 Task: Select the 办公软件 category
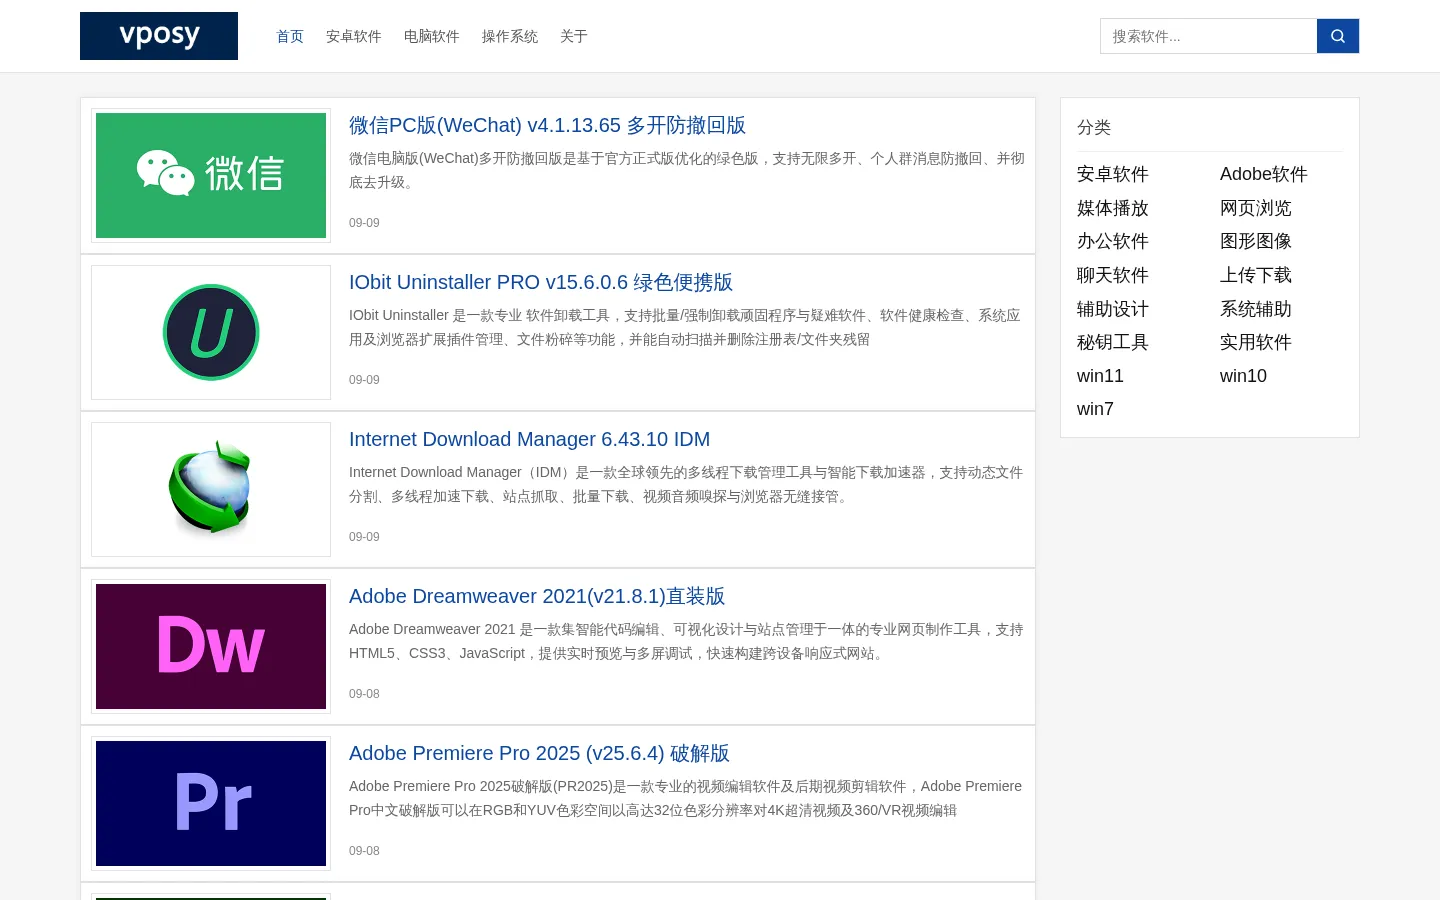pyautogui.click(x=1113, y=241)
